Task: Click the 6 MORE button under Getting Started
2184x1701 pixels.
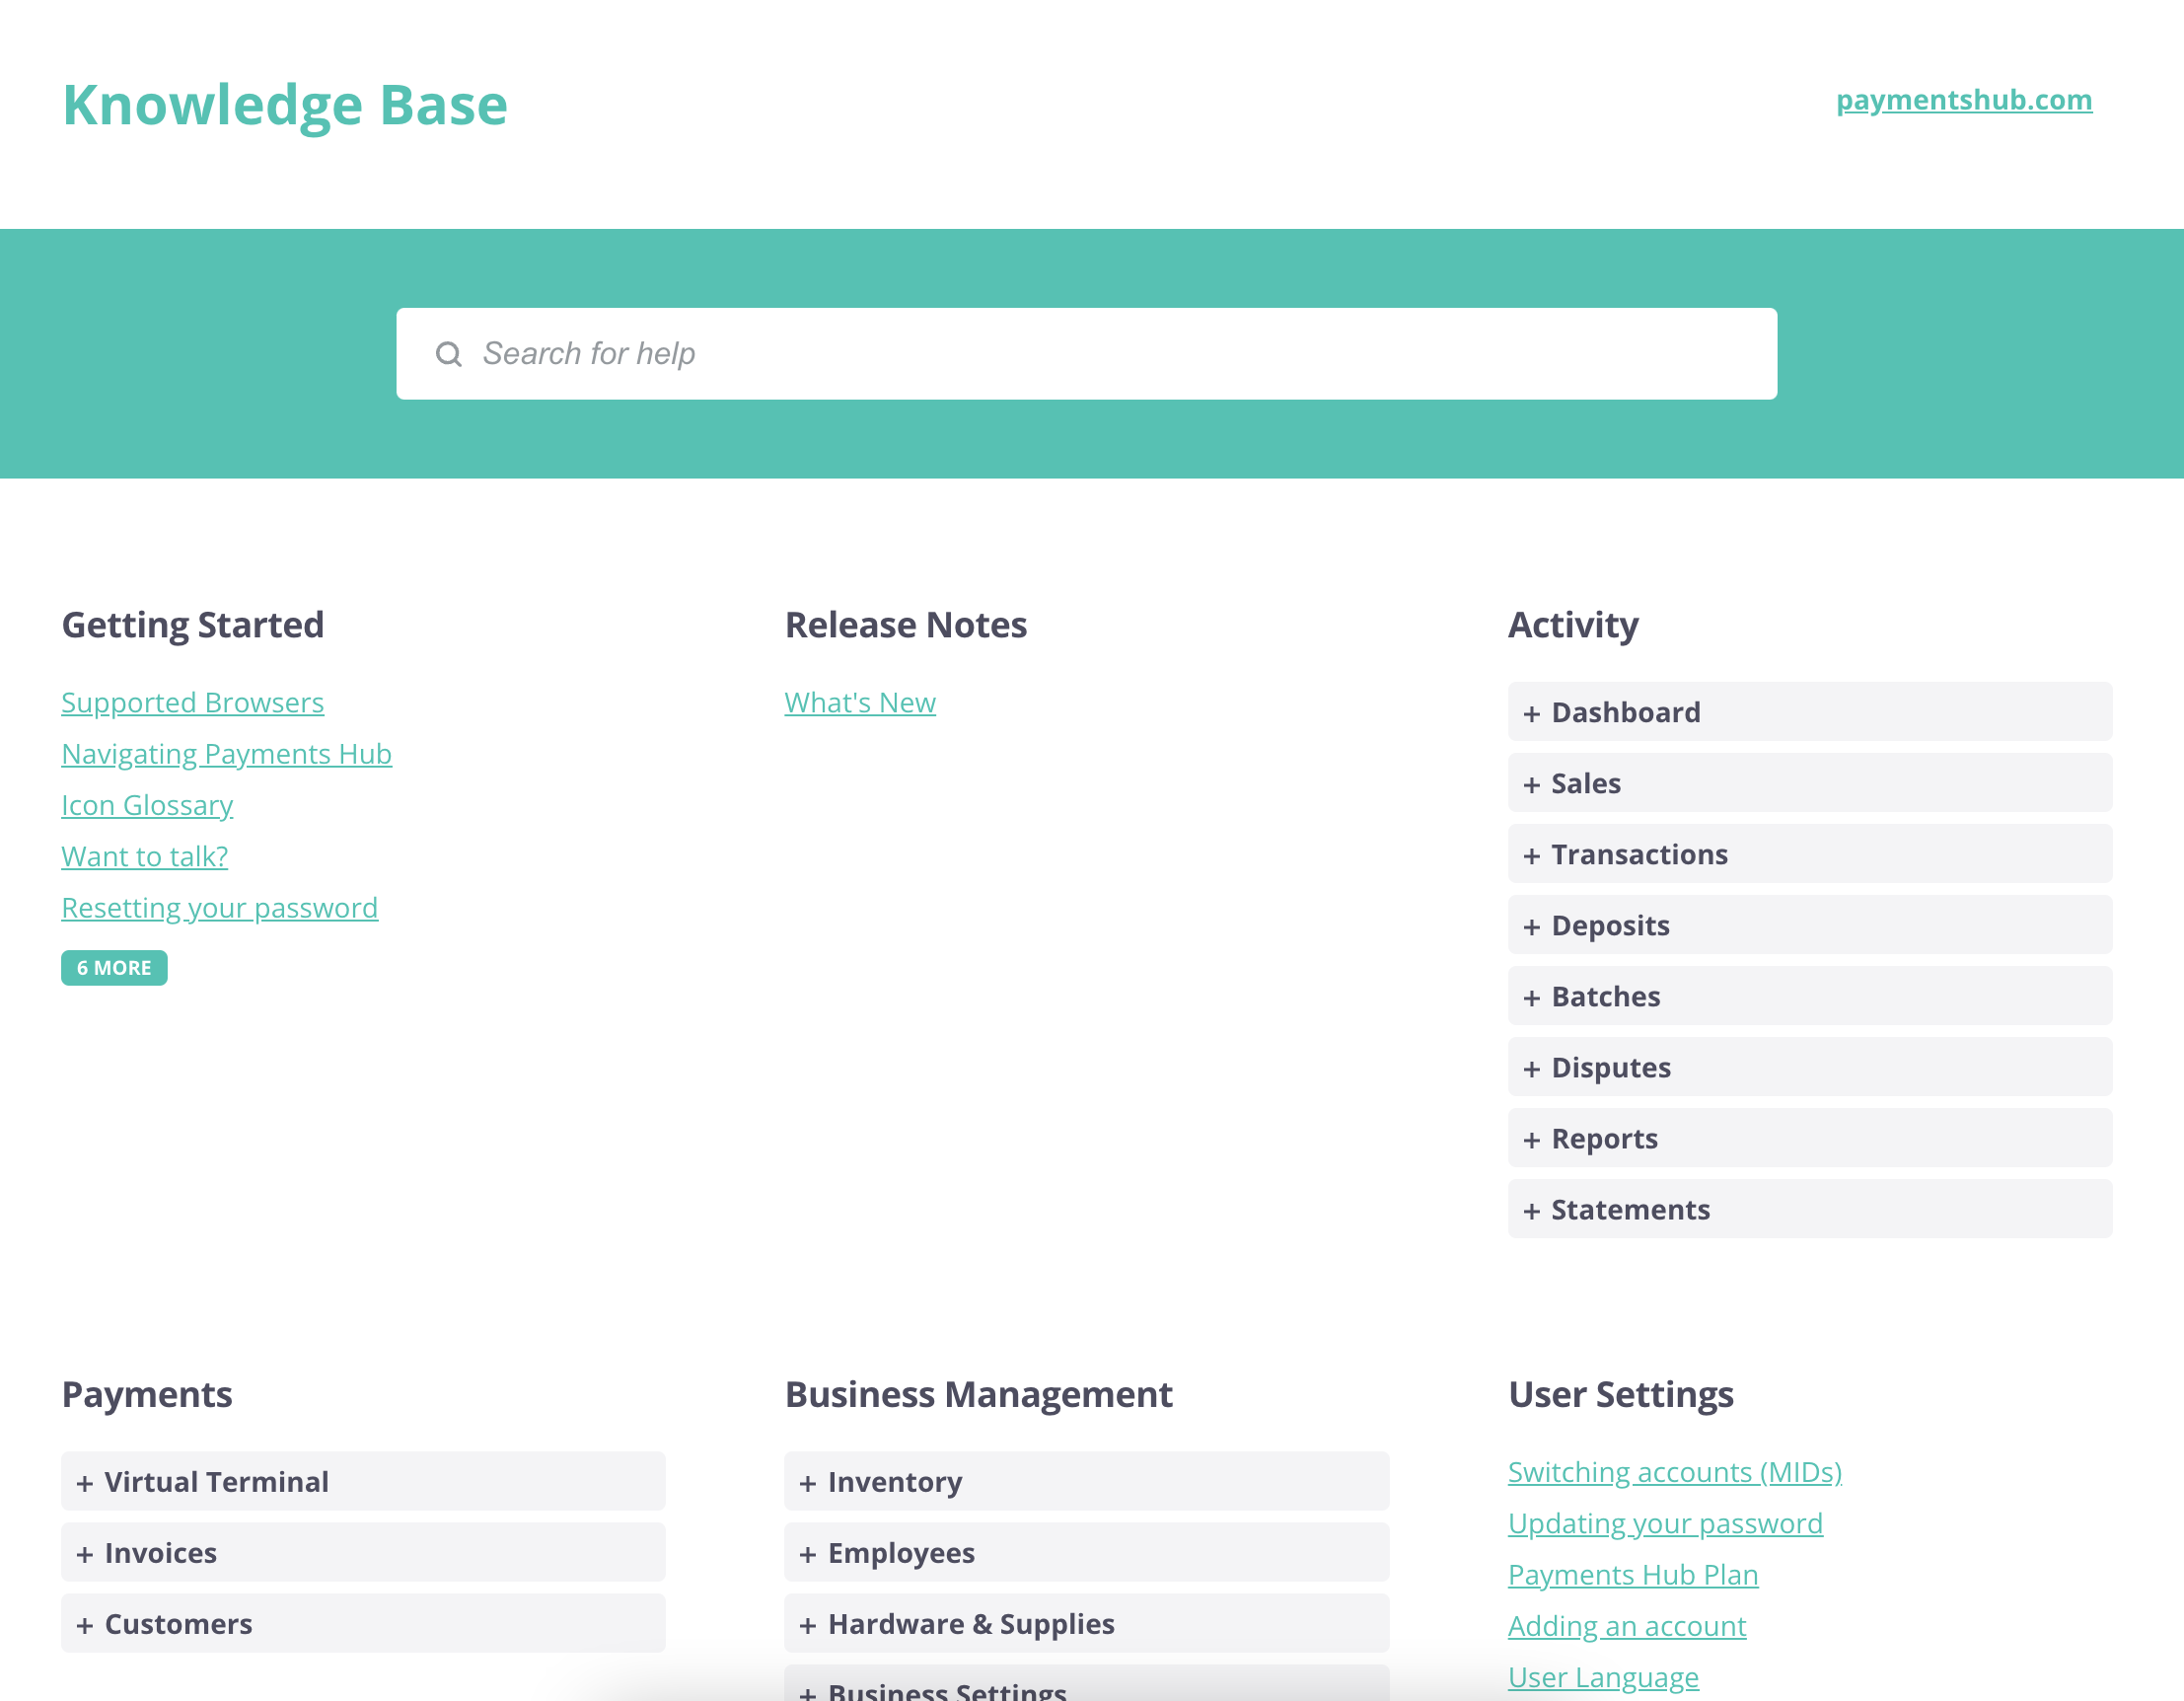Action: click(114, 967)
